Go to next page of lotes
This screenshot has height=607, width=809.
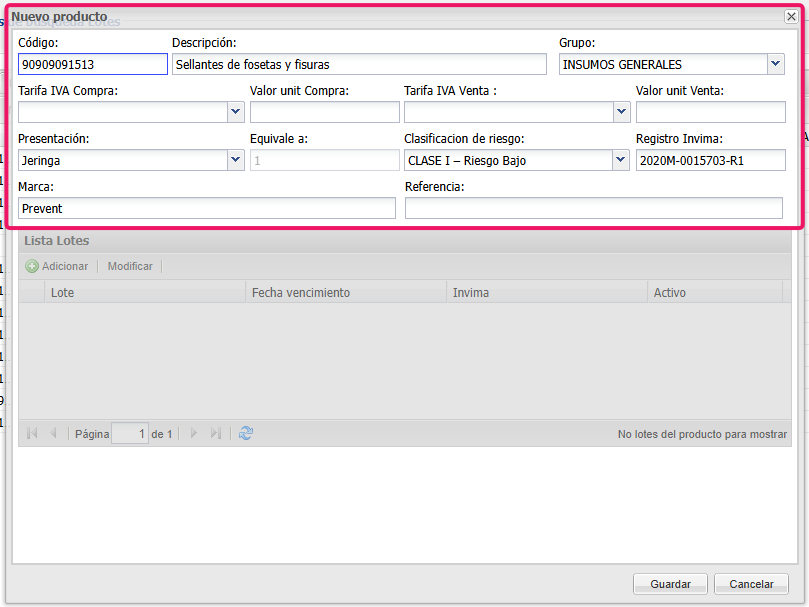193,434
